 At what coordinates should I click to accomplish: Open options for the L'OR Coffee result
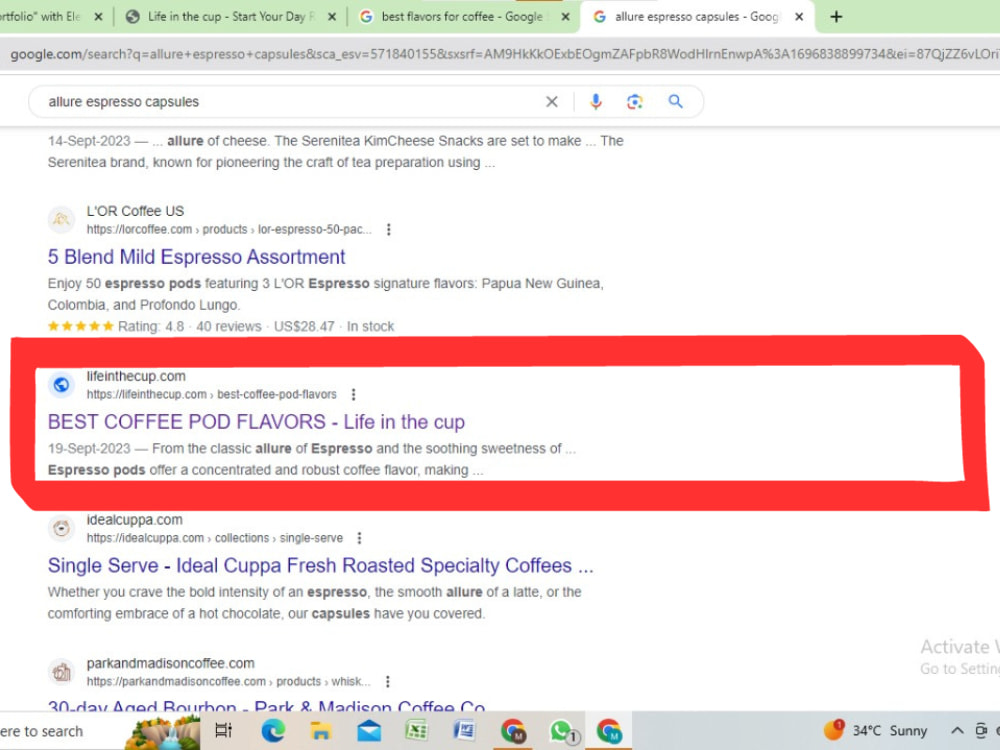[388, 230]
